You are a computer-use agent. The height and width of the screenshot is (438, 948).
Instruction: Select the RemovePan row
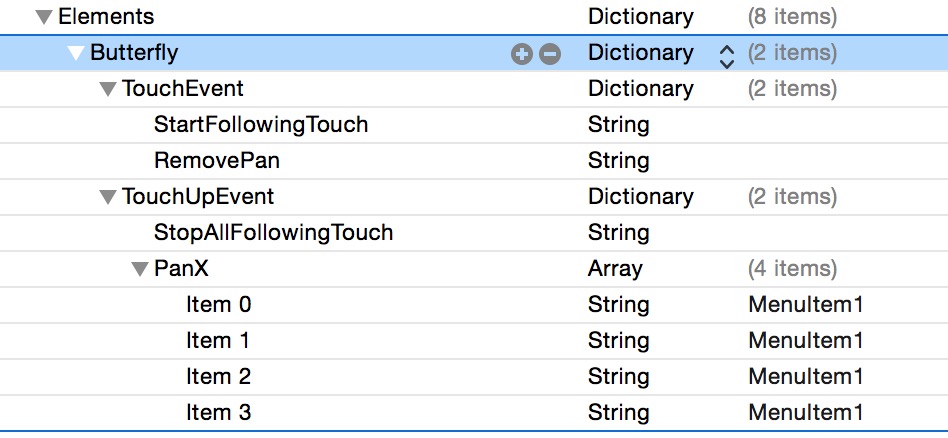tap(217, 161)
